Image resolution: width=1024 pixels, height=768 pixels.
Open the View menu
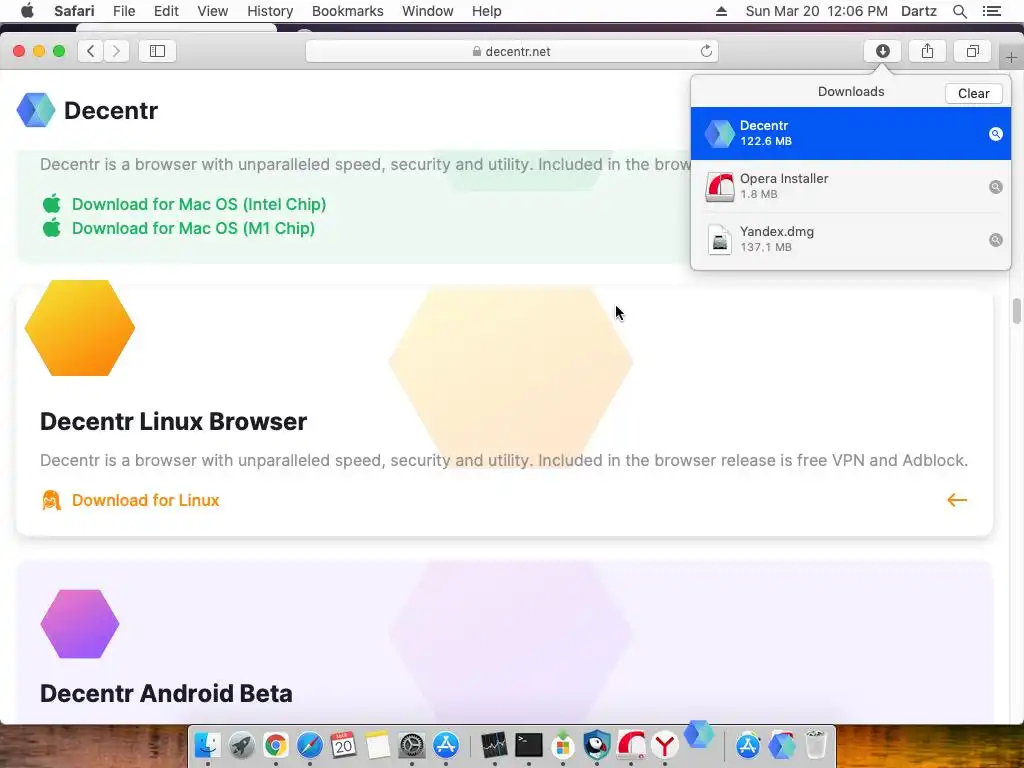212,11
